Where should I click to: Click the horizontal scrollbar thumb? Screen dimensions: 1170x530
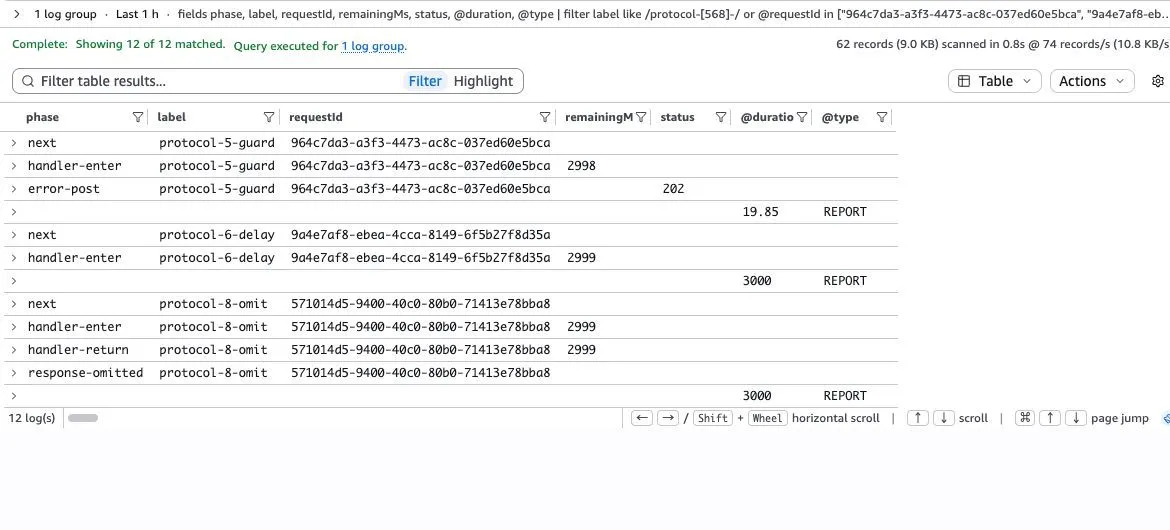[83, 418]
